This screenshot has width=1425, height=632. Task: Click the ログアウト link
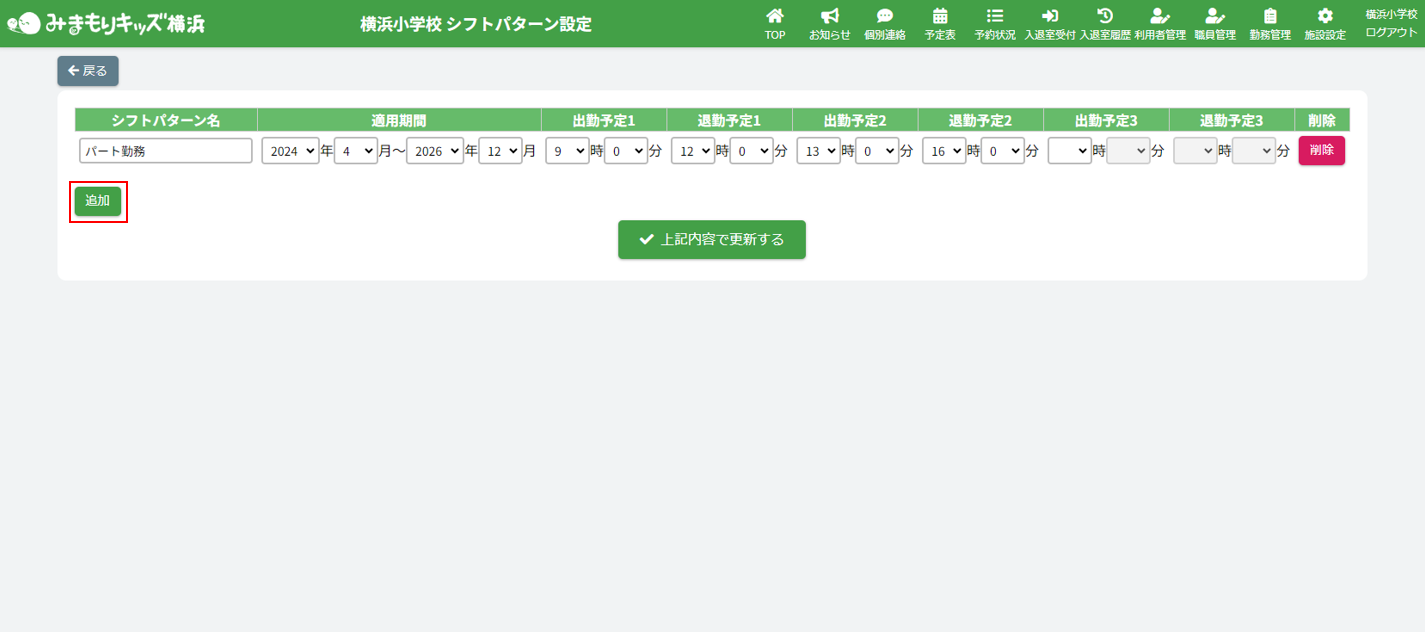[1391, 32]
